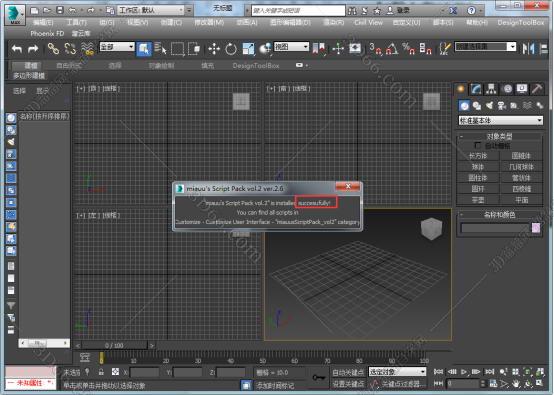This screenshot has width=554, height=395.
Task: Click the Go to End playback button
Action: tap(490, 372)
